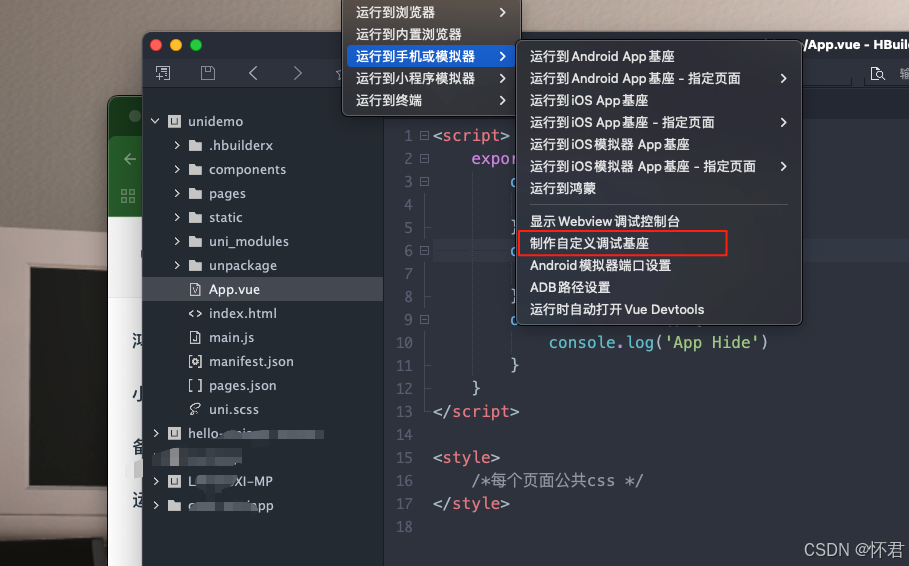Open pages.json in the project tree
Screen dimensions: 909x566
263,385
